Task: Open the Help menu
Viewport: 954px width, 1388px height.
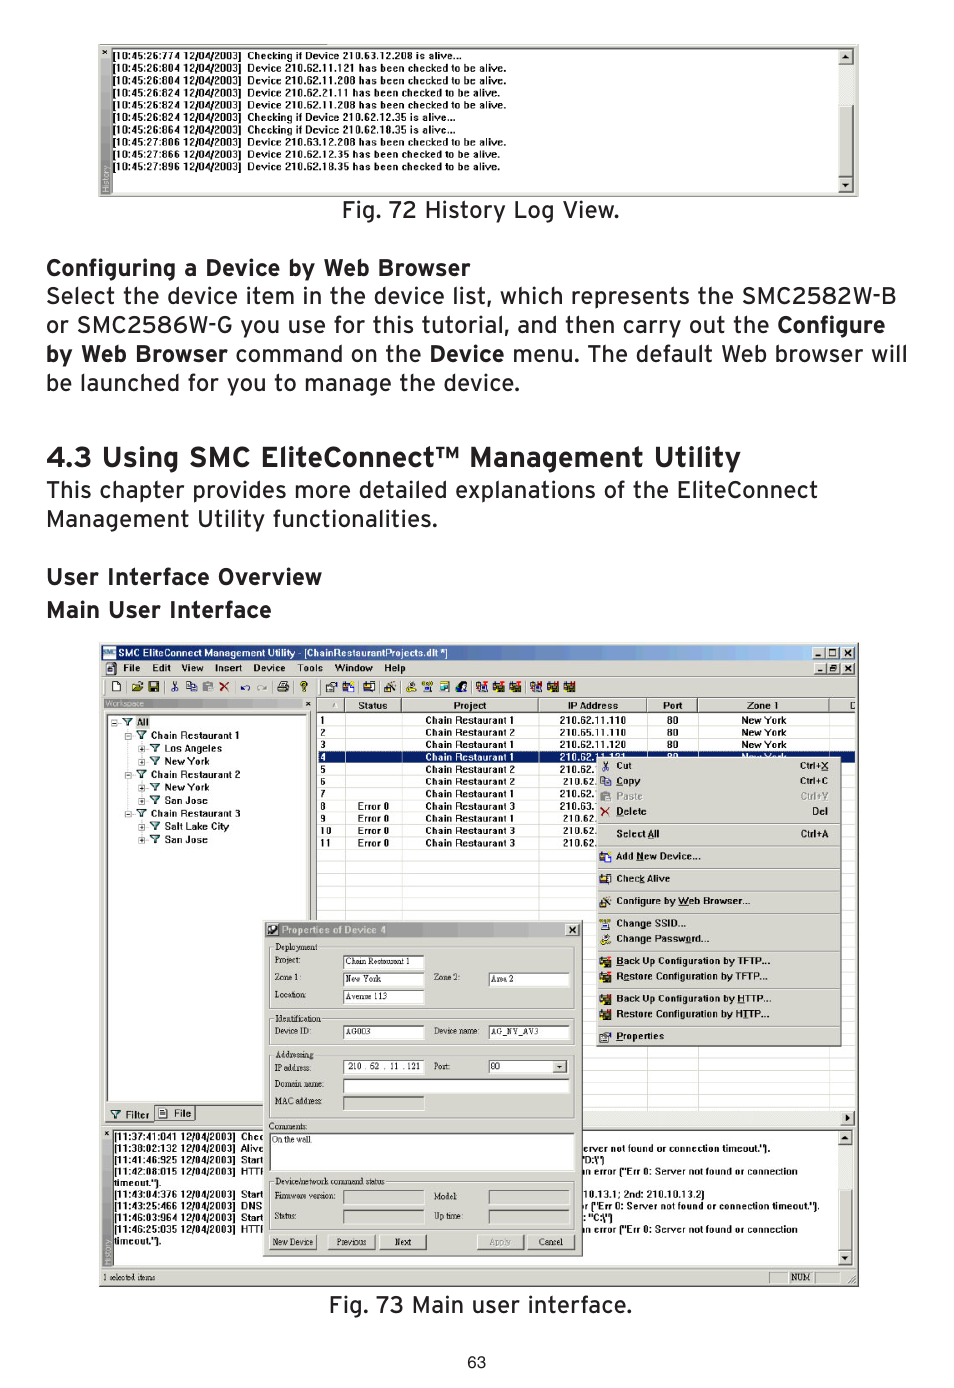Action: pyautogui.click(x=395, y=668)
